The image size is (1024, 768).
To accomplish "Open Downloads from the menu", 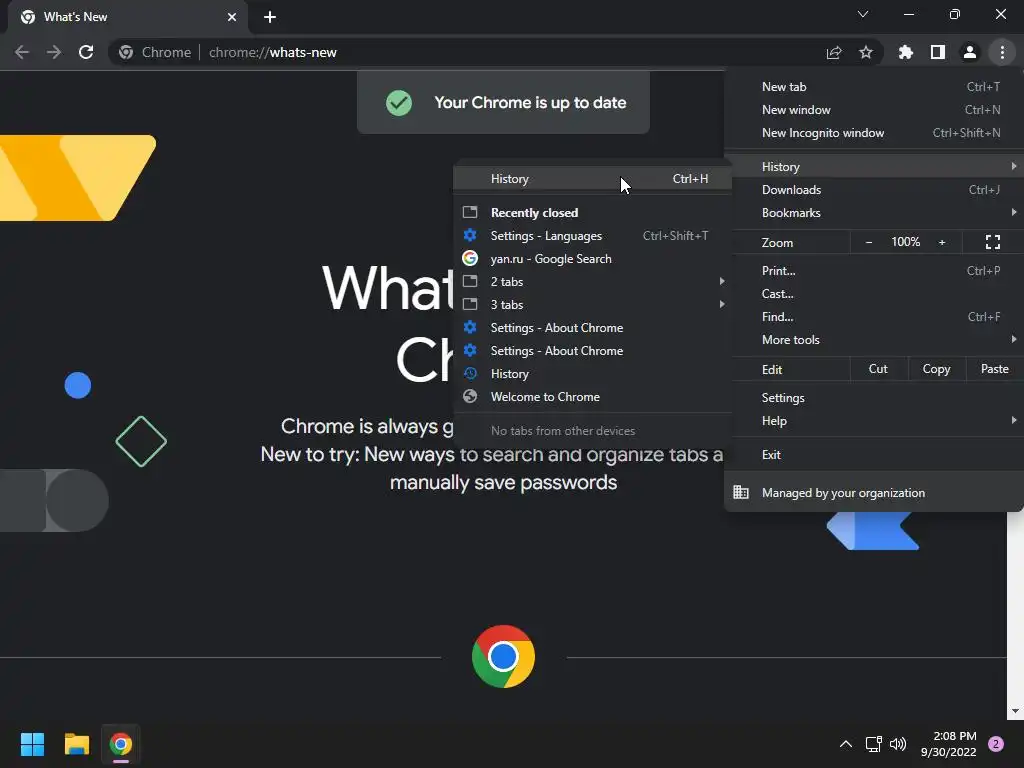I will click(x=876, y=189).
